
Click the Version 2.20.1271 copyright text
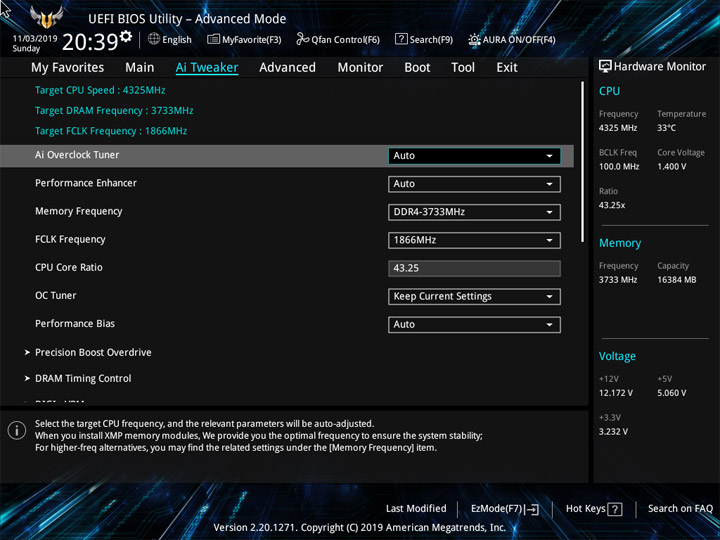point(360,527)
